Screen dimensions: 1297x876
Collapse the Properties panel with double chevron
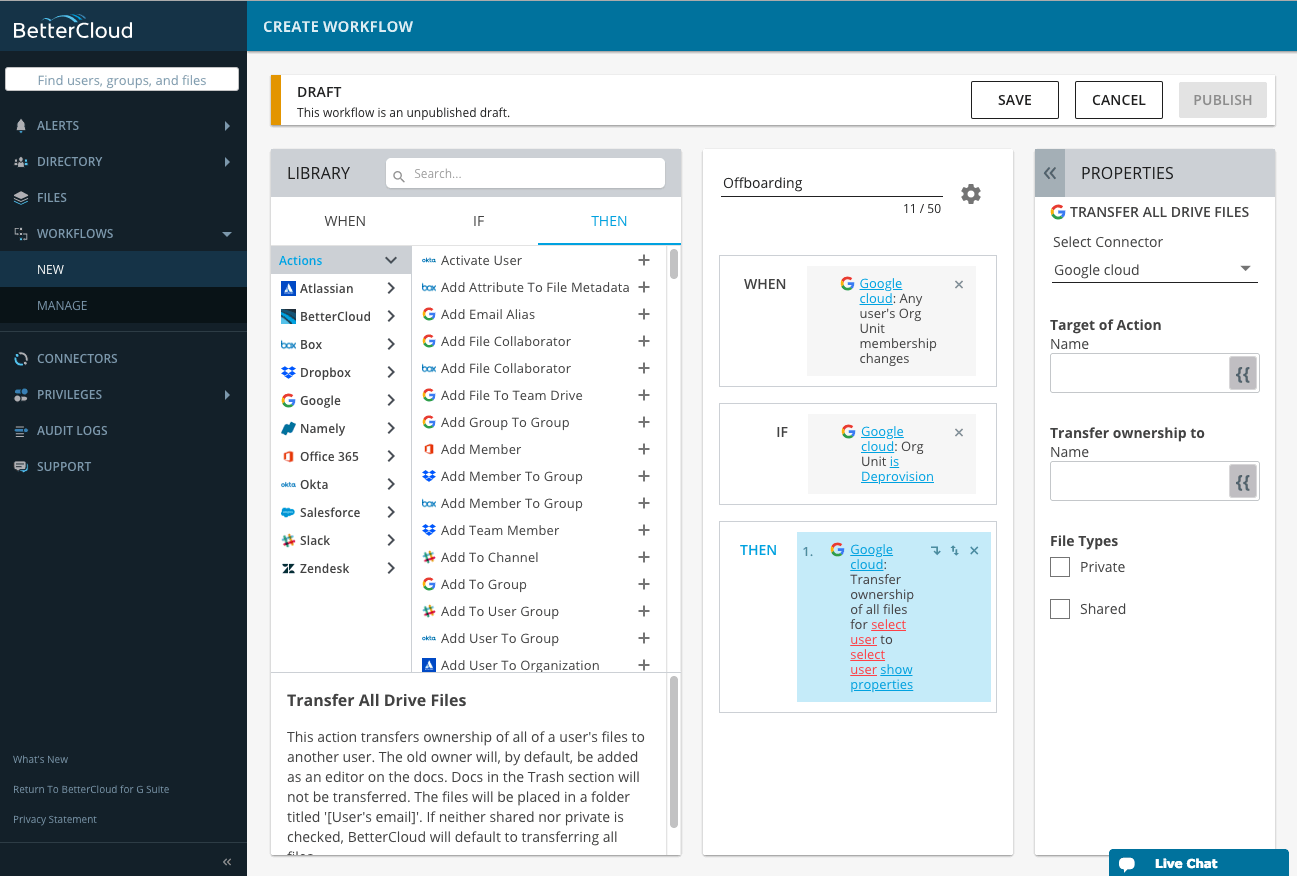1050,173
